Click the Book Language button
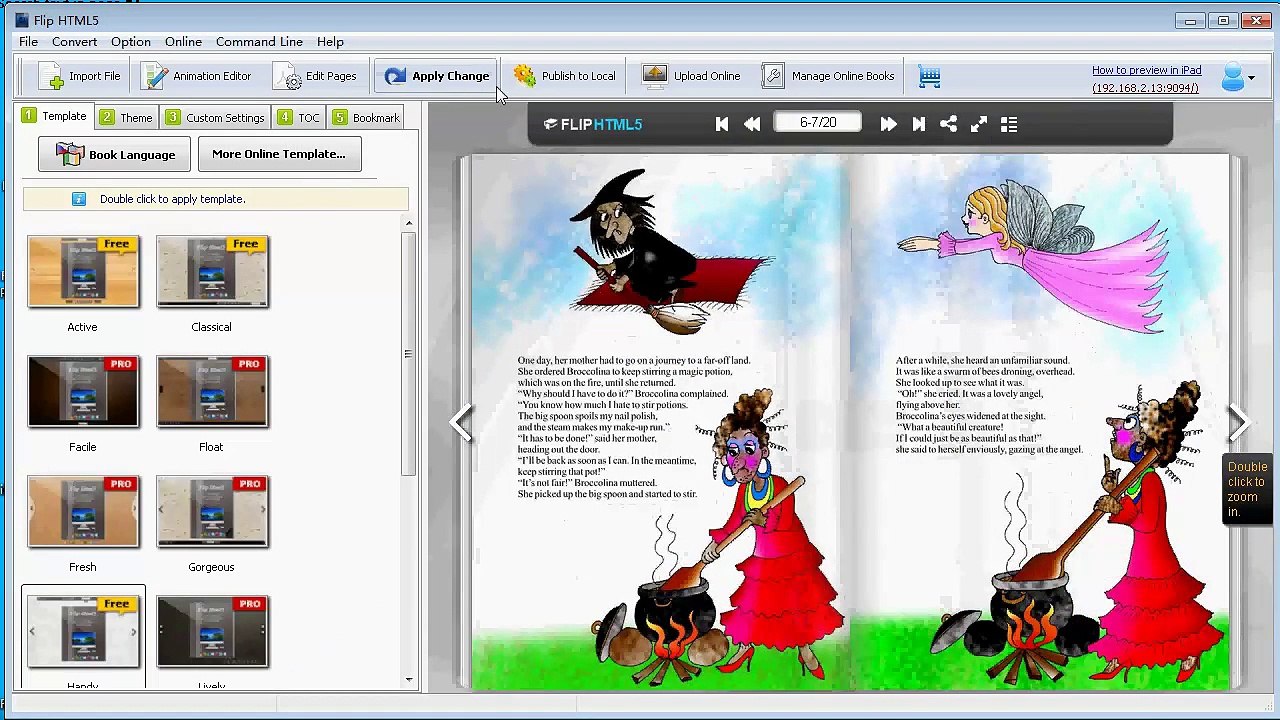 click(x=114, y=154)
